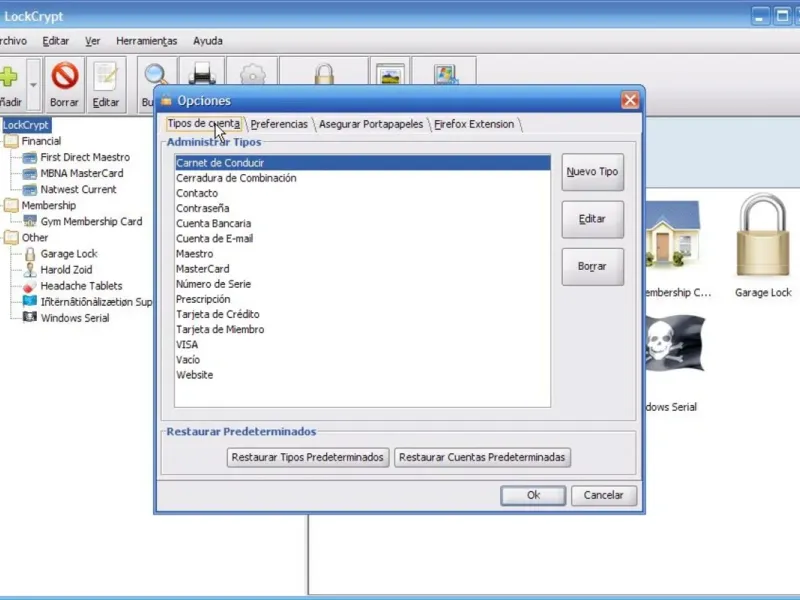Select Windows Serial tree entry
The width and height of the screenshot is (800, 600).
tap(75, 318)
